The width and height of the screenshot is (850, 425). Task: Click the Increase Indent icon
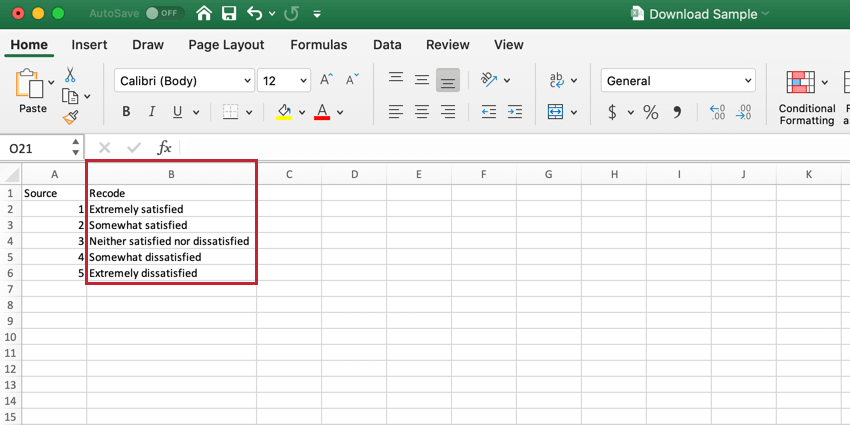pos(514,112)
